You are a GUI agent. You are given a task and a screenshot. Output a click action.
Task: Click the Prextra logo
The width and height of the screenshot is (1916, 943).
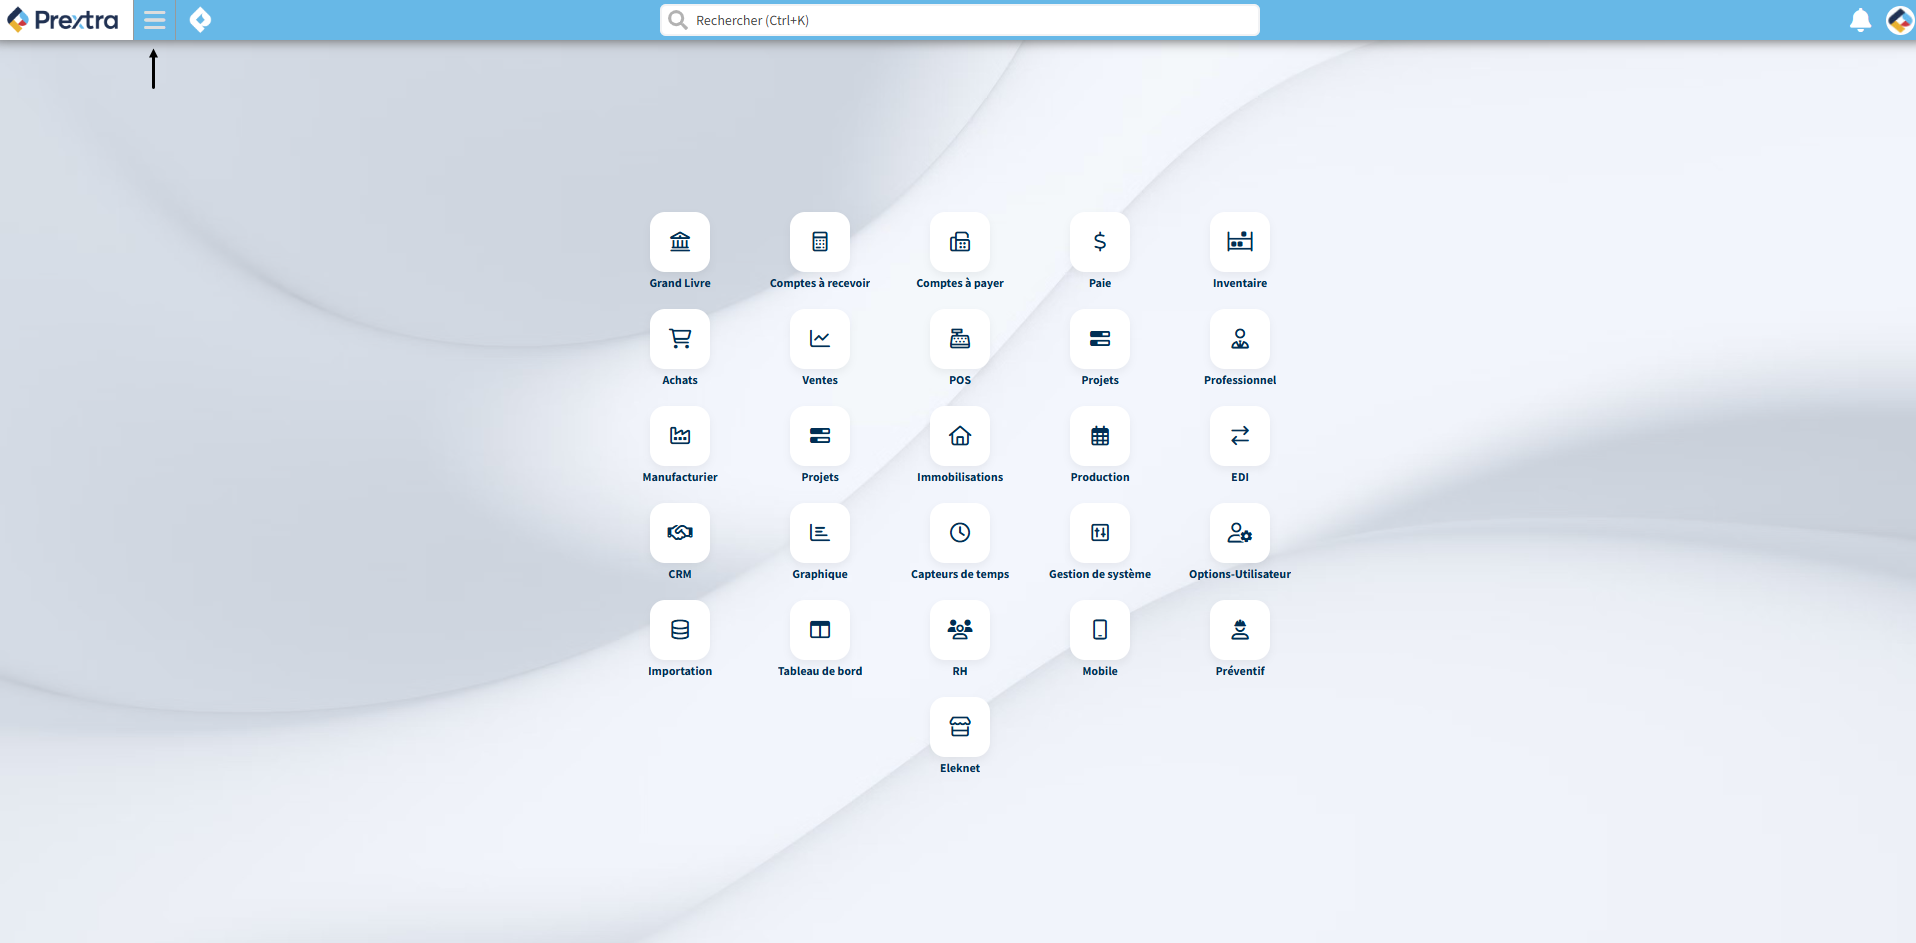(64, 20)
